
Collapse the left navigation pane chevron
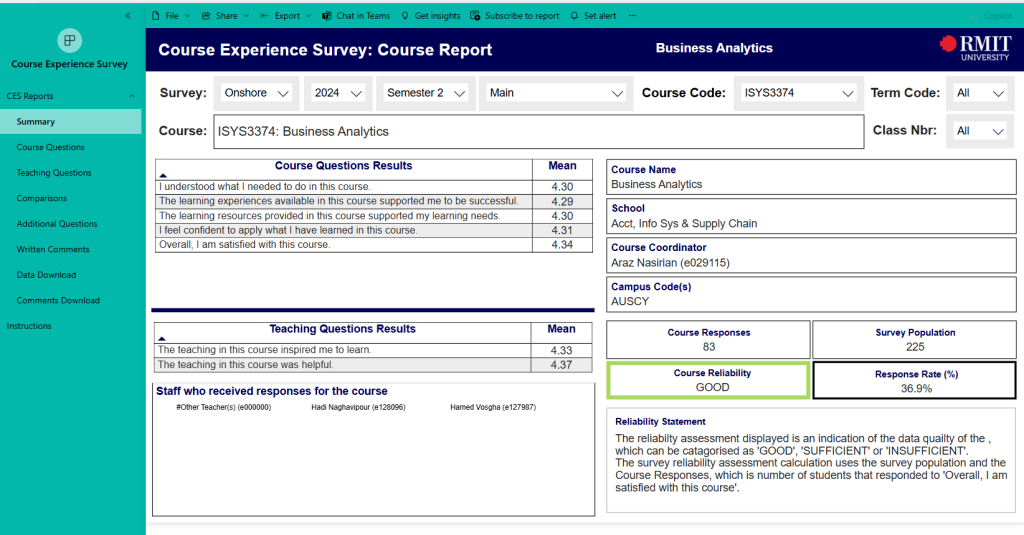tap(128, 16)
